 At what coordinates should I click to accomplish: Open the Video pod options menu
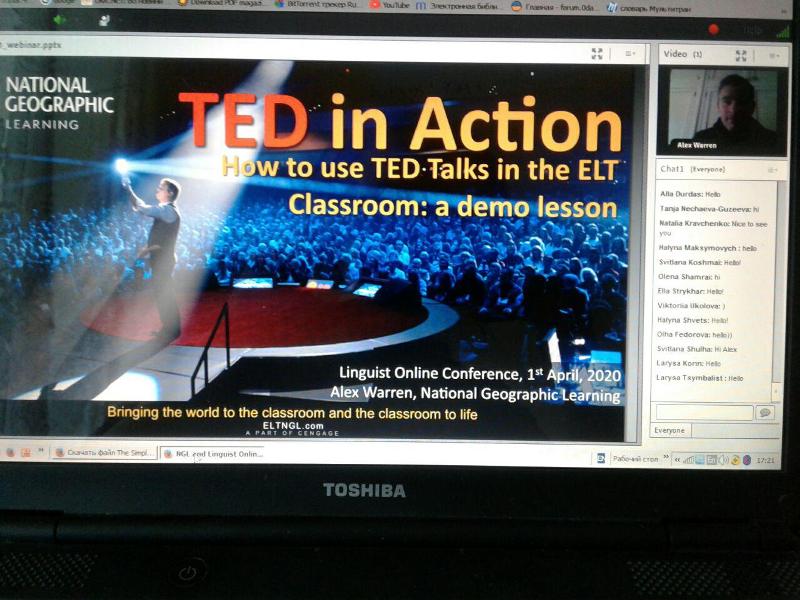774,56
